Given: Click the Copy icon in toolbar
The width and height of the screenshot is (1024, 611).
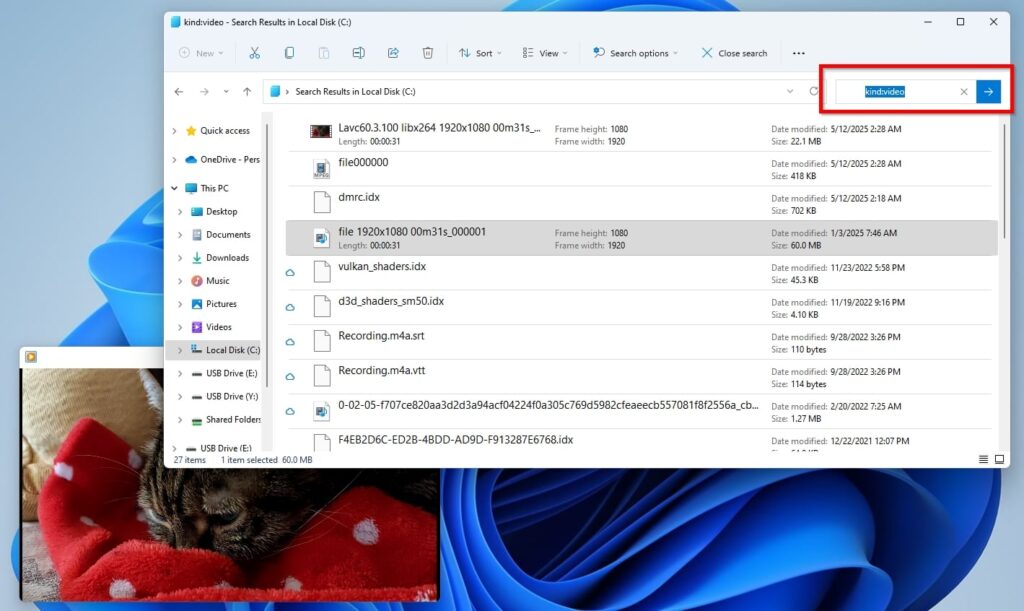Looking at the screenshot, I should (x=289, y=53).
